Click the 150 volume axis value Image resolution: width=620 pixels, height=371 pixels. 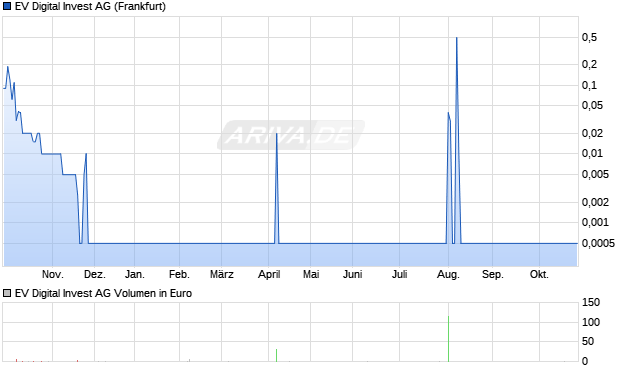click(591, 303)
